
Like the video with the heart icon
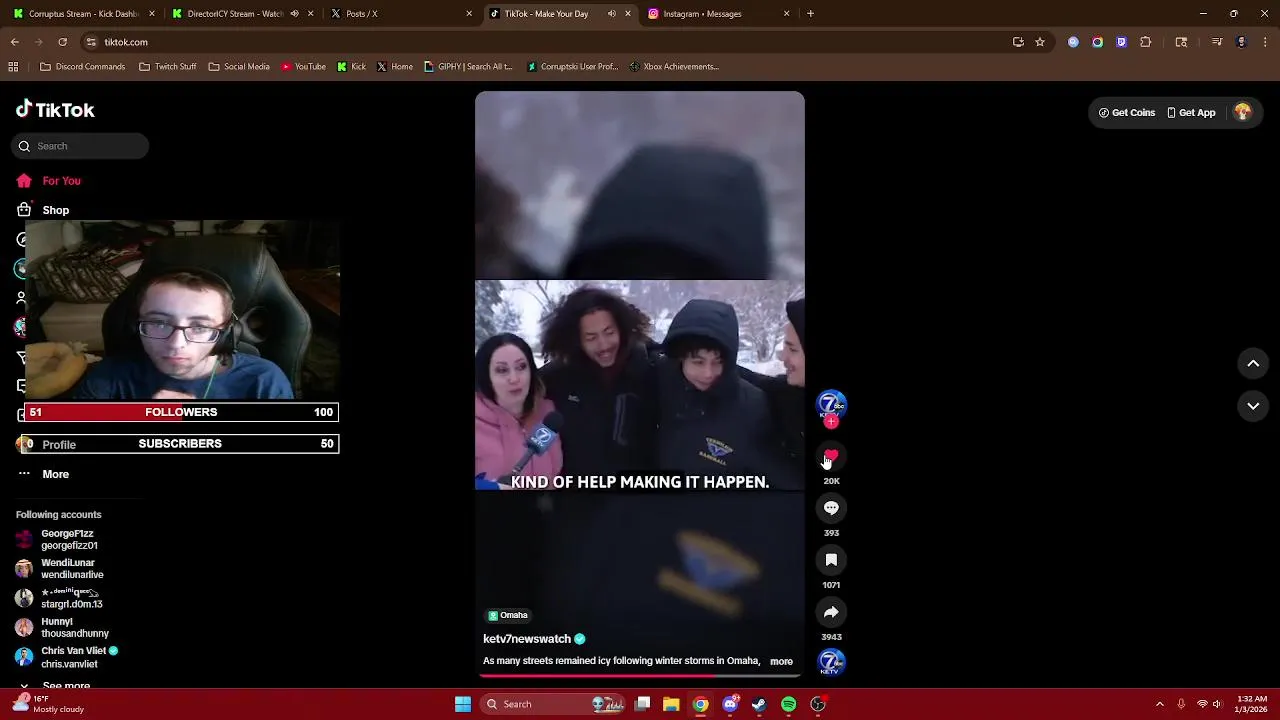coord(831,457)
